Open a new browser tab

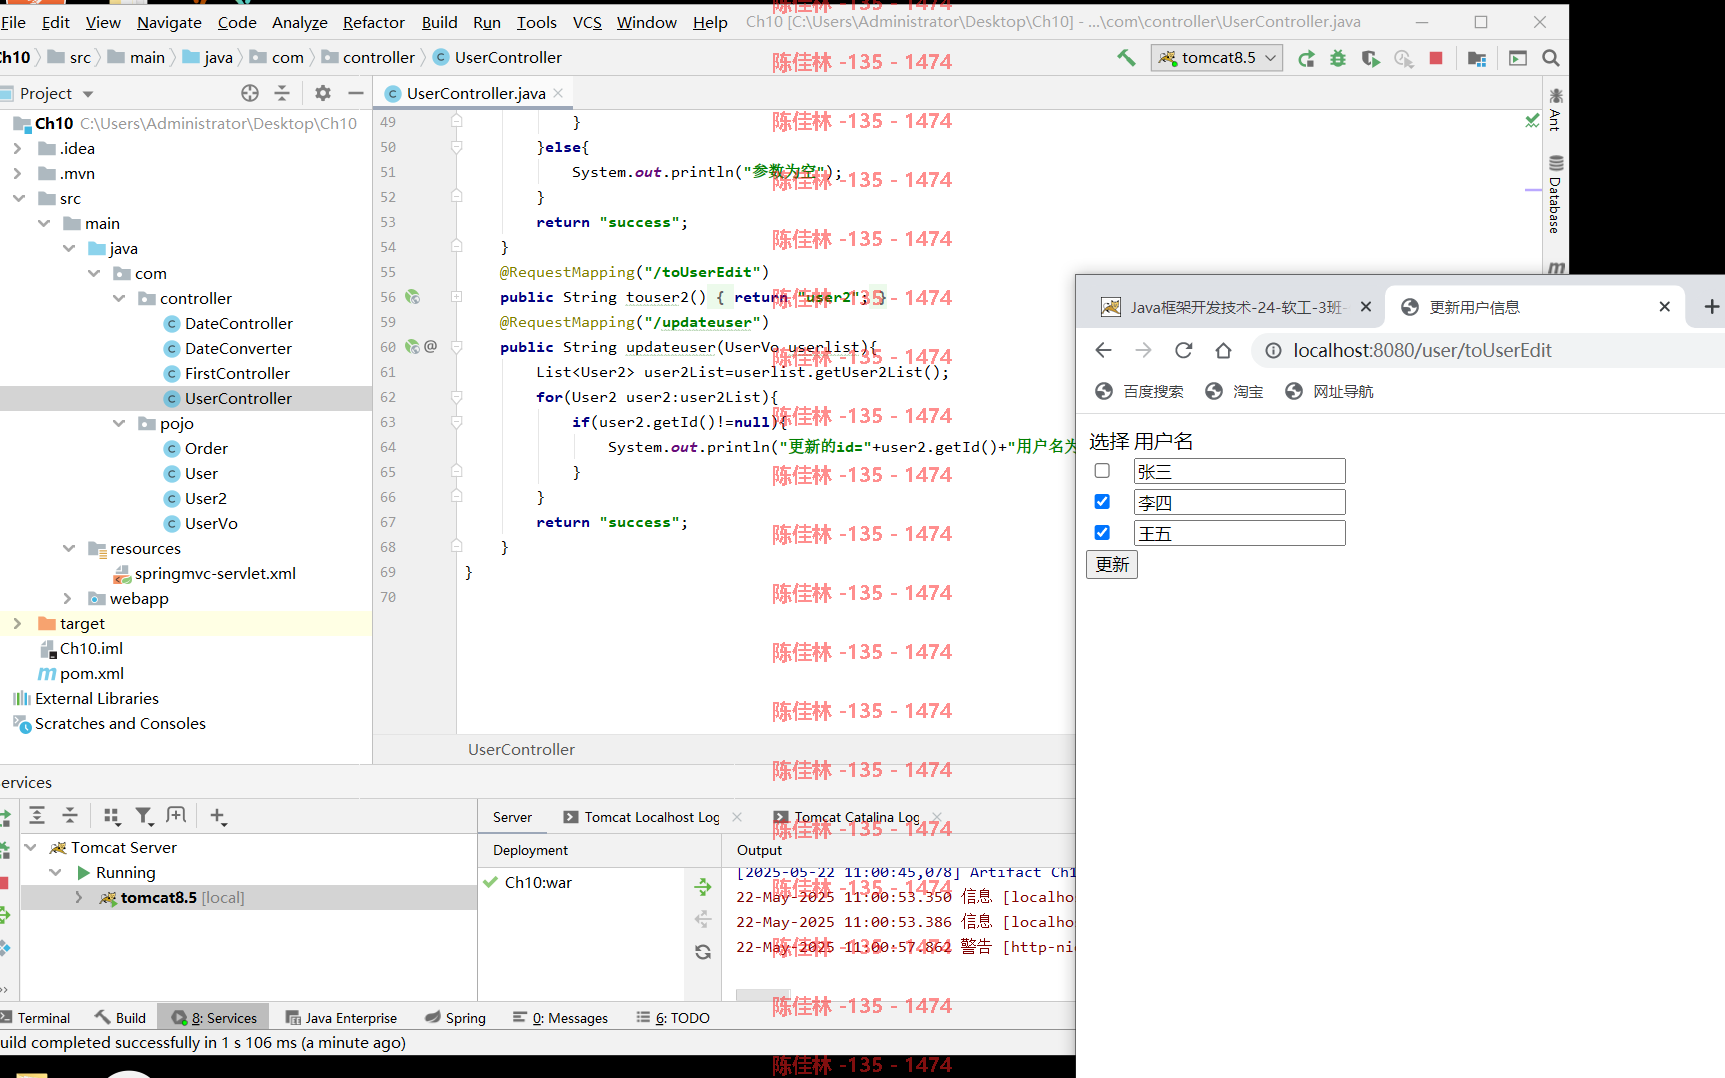click(1711, 307)
